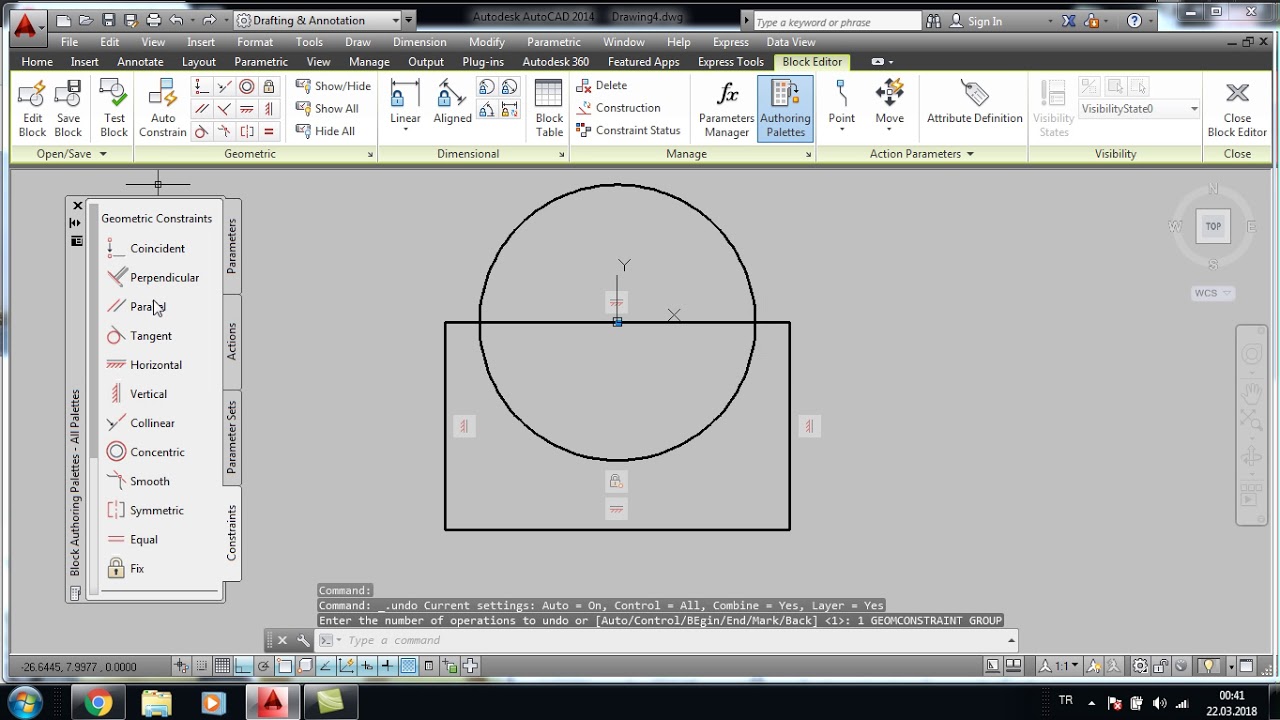Click the Collinear constraint in the palette

(141, 423)
